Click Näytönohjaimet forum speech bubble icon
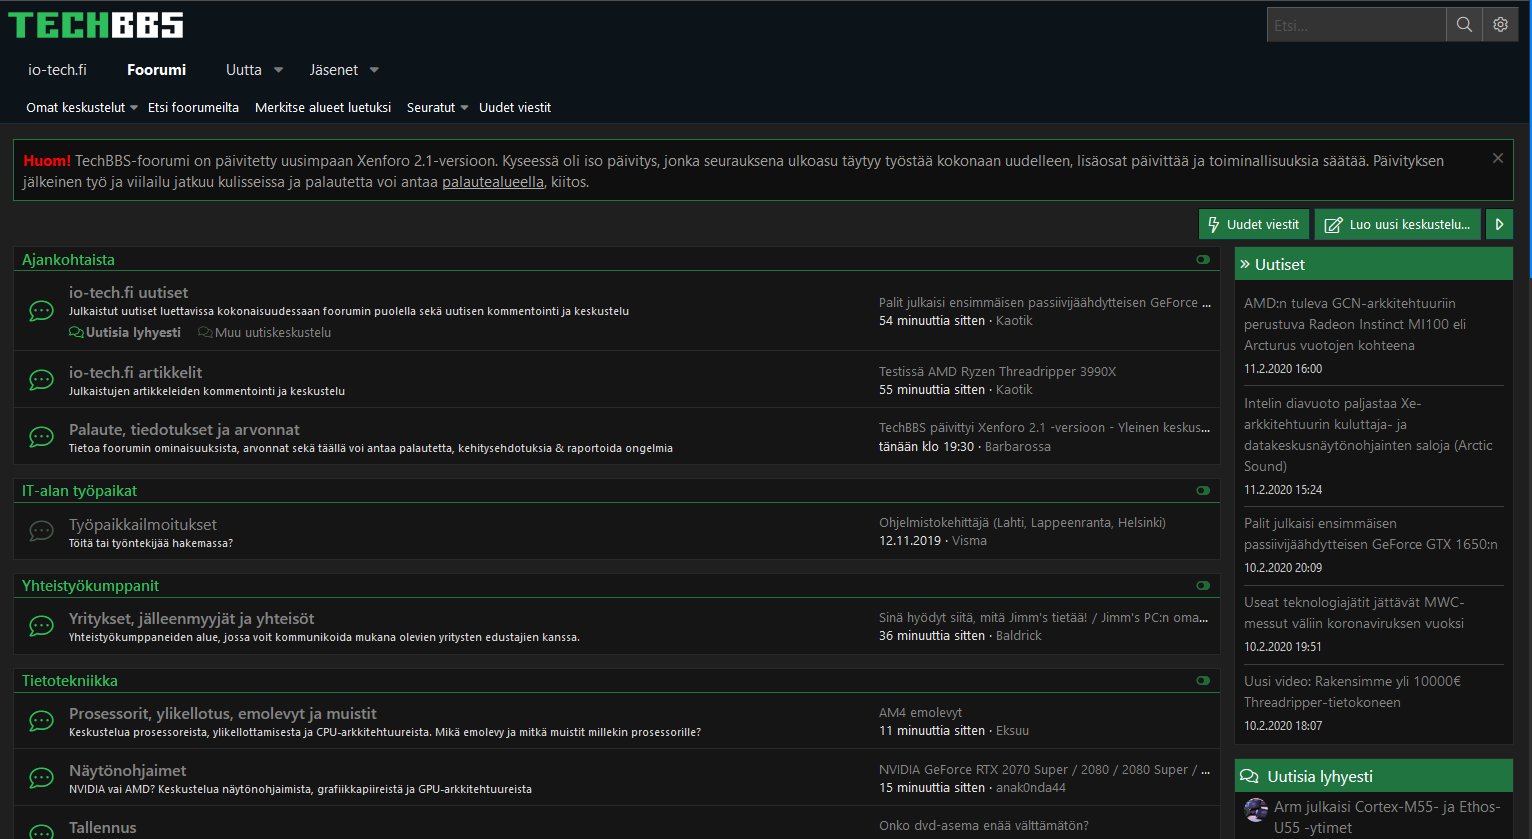This screenshot has width=1532, height=839. coord(41,778)
